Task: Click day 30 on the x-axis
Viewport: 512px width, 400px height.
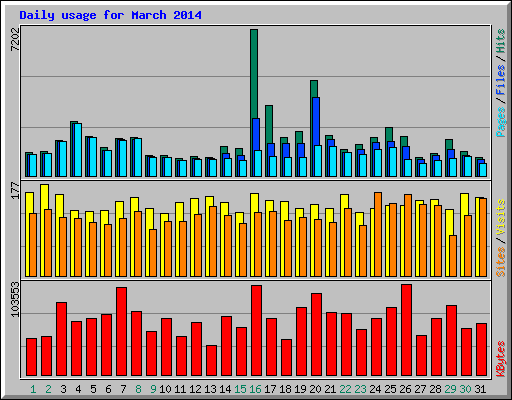Action: 465,389
